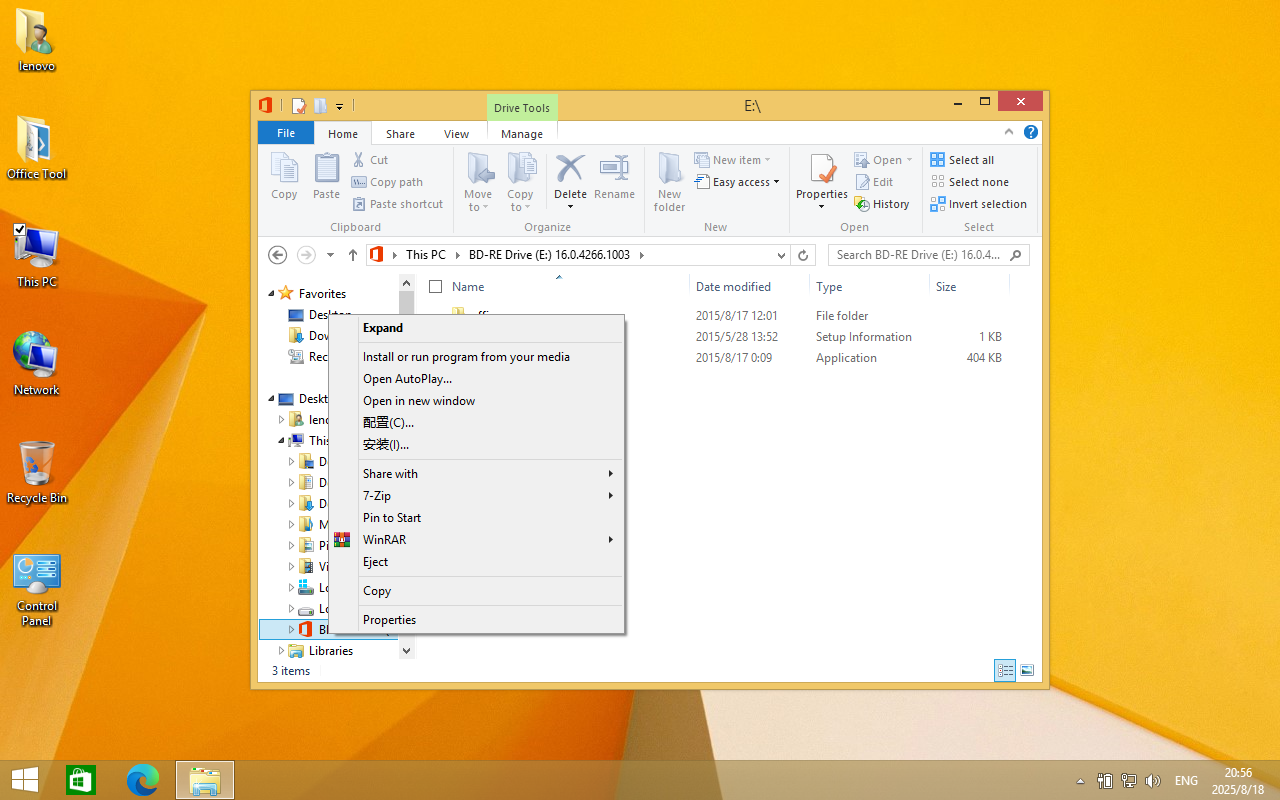Expand the Libraries tree node

281,651
